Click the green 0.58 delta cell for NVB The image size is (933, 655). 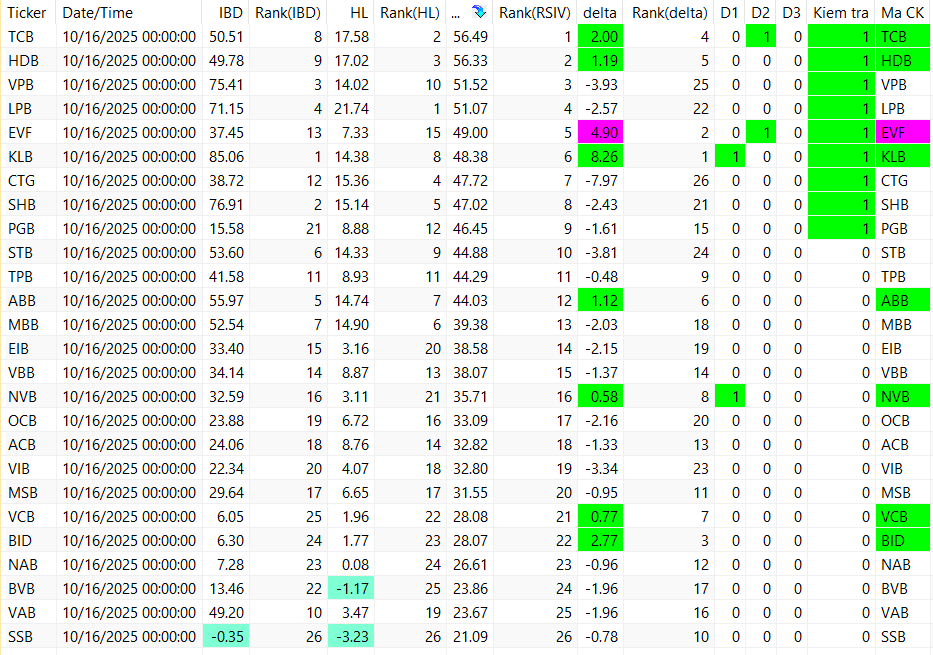click(x=600, y=397)
